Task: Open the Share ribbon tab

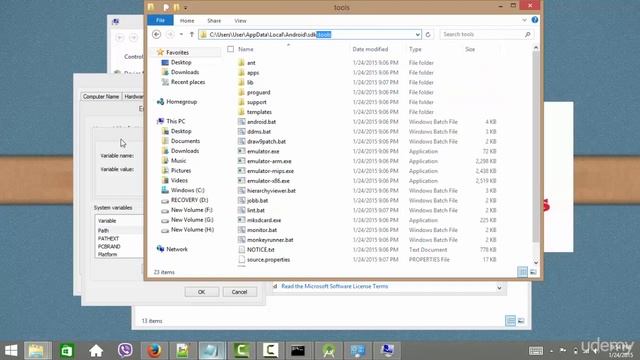Action: [x=214, y=20]
